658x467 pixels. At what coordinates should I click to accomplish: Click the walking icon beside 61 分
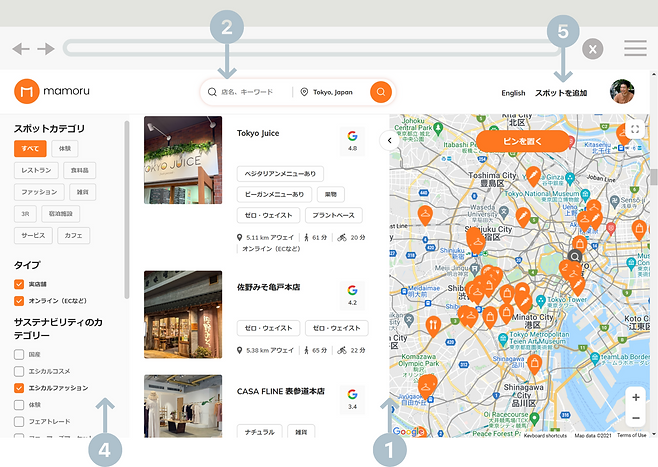point(306,237)
